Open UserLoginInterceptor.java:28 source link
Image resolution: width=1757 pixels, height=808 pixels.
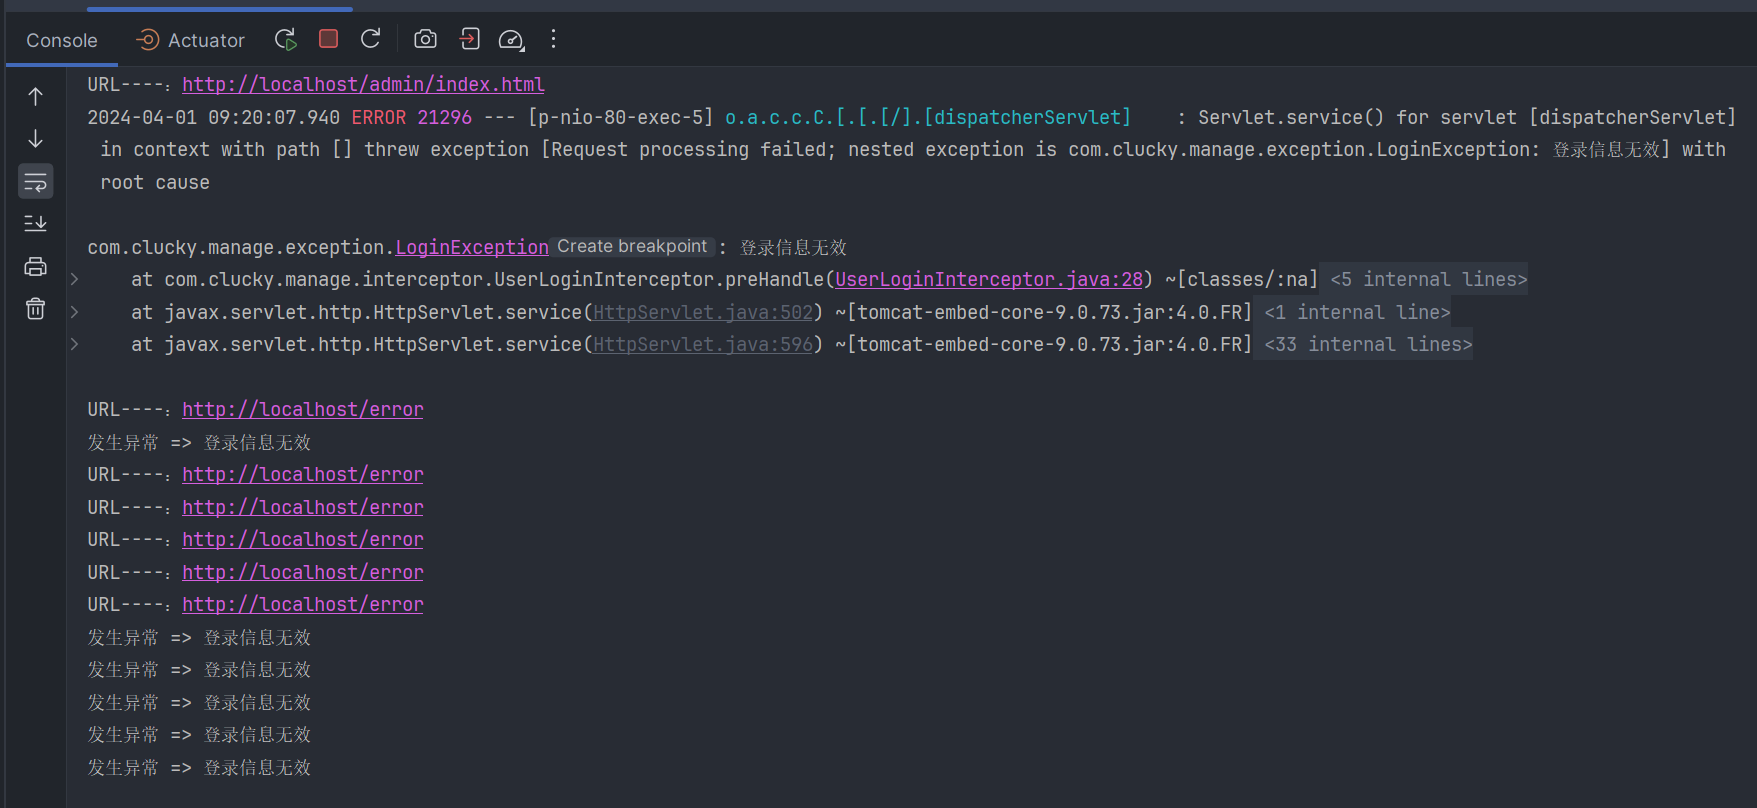click(x=989, y=280)
